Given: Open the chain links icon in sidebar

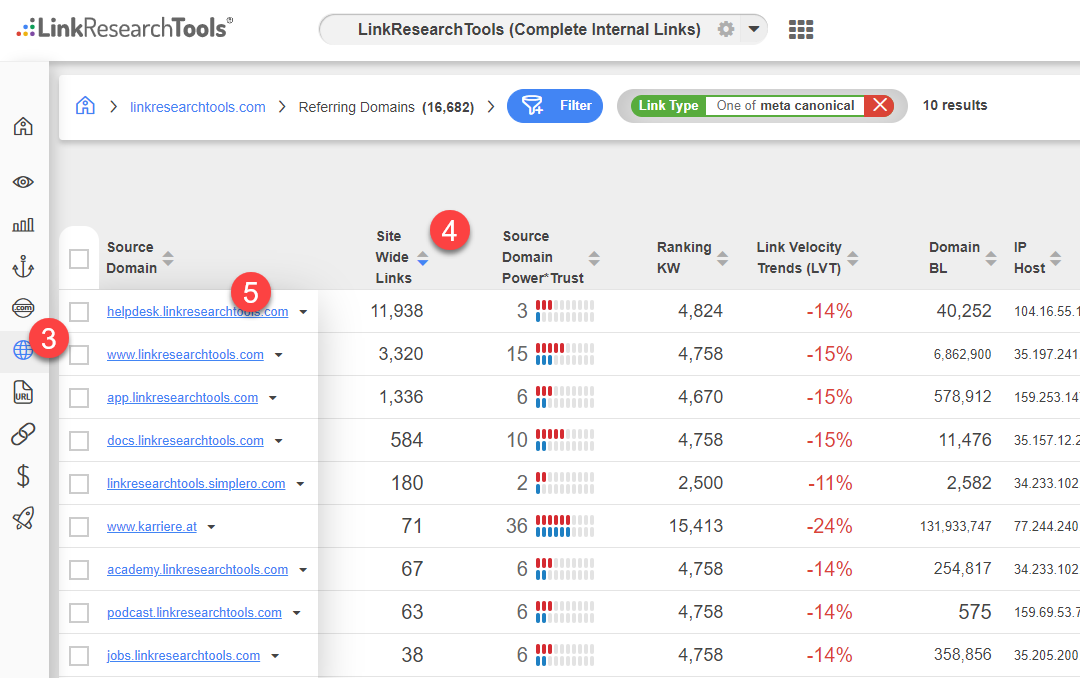Looking at the screenshot, I should coord(23,434).
